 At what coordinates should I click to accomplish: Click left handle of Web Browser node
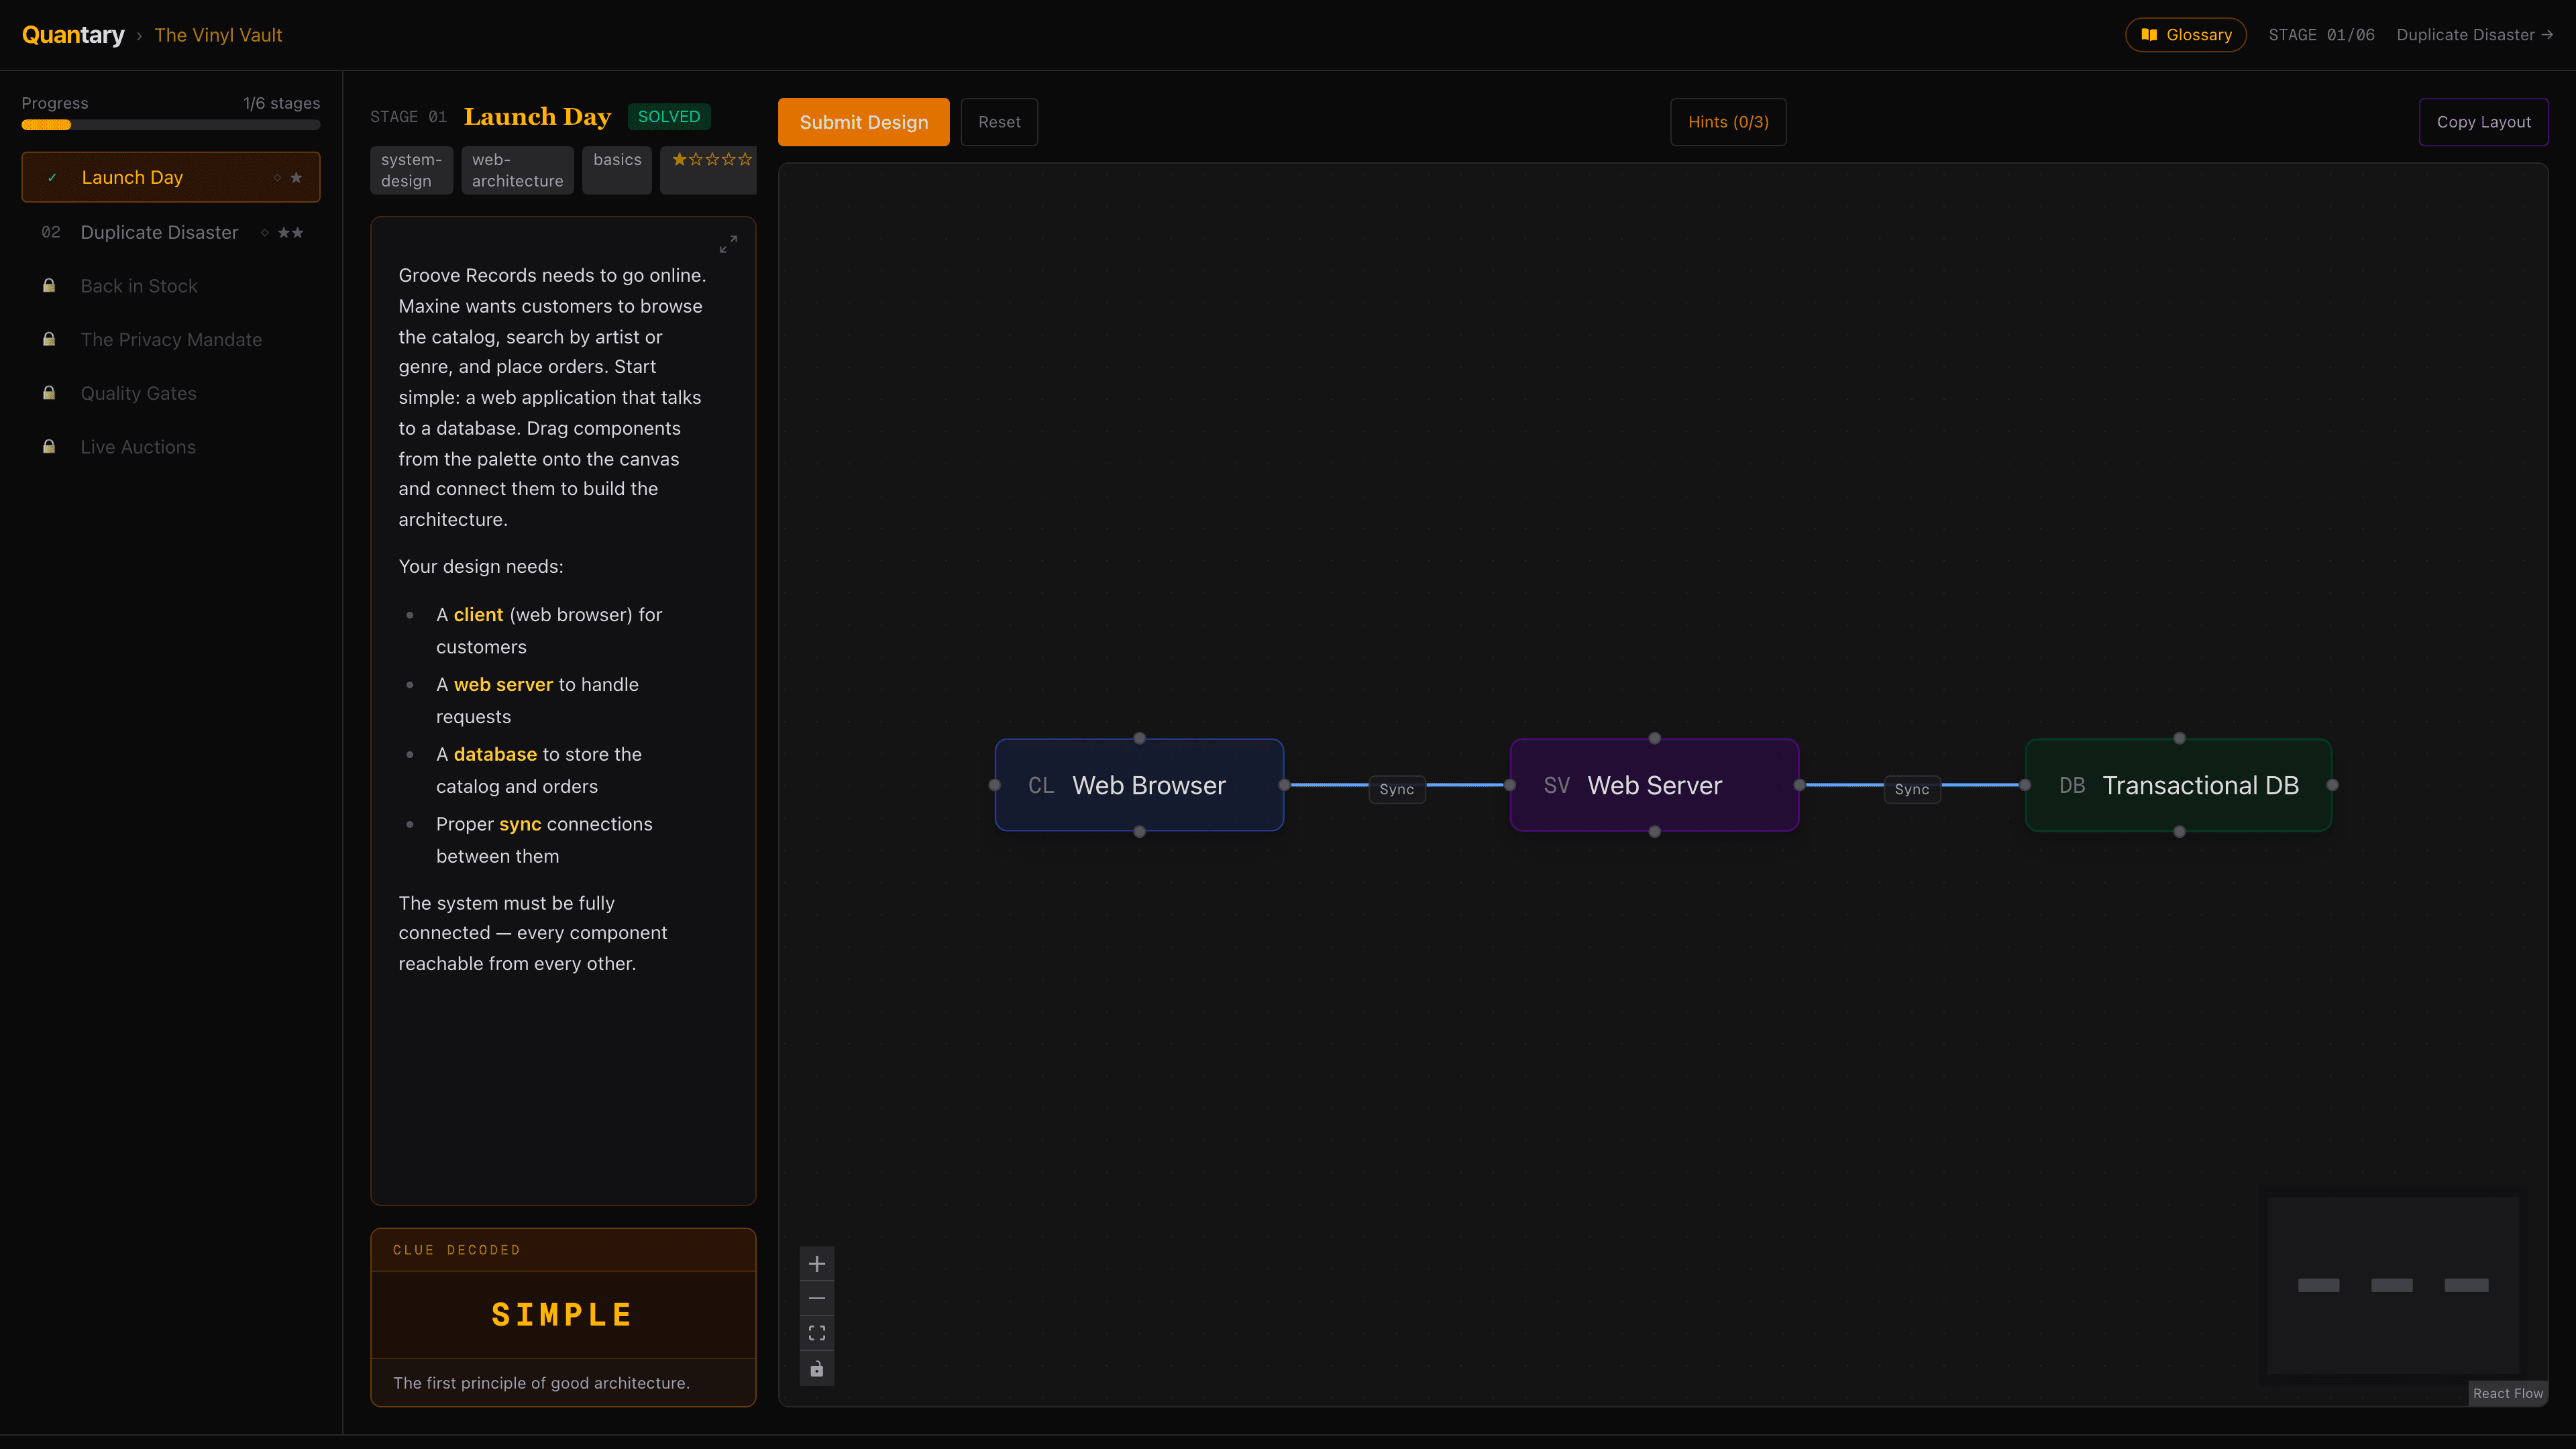pos(994,785)
